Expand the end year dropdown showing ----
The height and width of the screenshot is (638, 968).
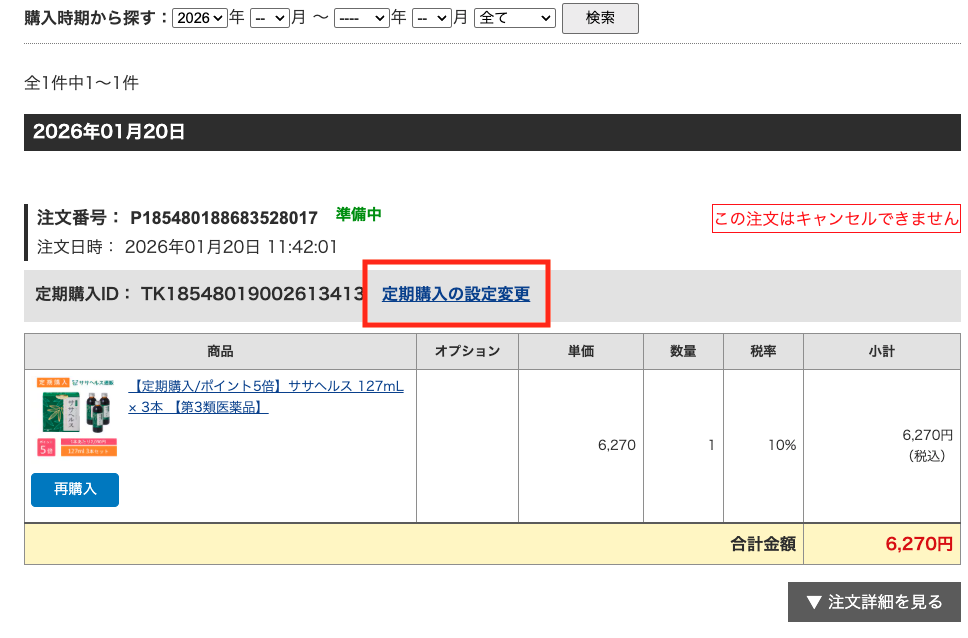pyautogui.click(x=361, y=18)
